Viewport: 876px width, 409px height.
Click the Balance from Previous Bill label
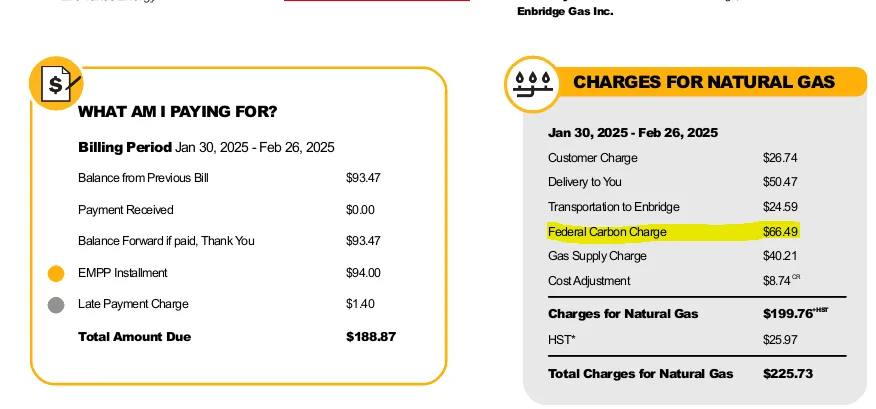click(143, 178)
